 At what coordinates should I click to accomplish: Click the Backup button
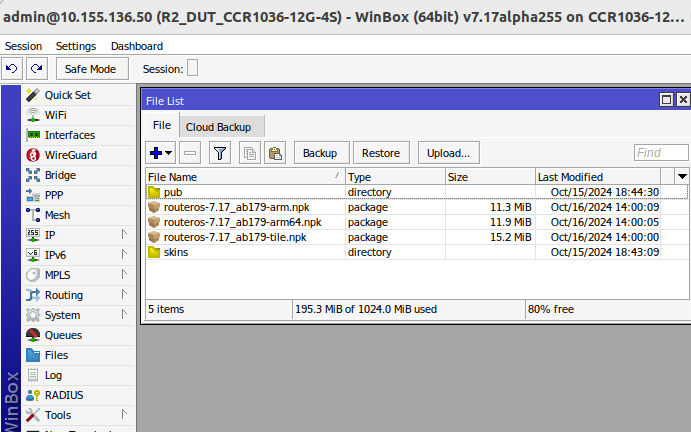320,153
